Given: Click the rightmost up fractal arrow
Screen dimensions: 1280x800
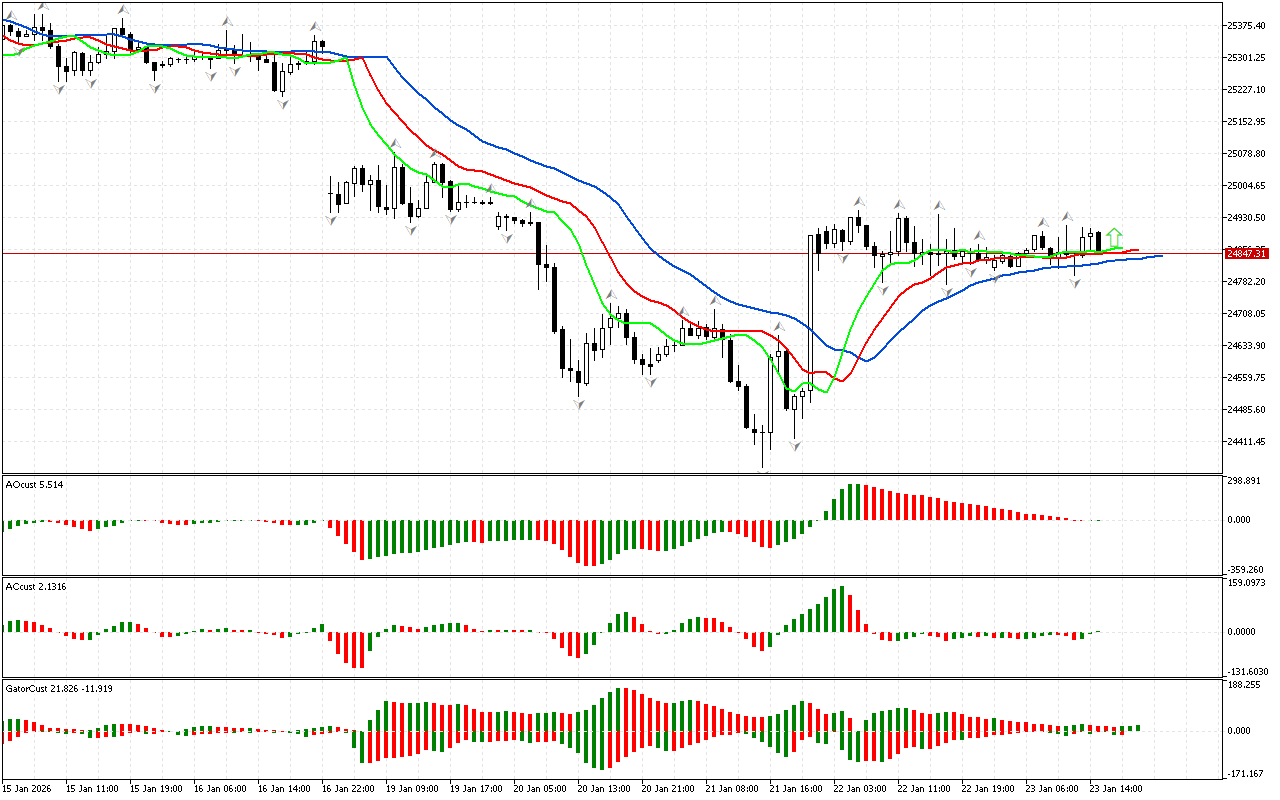Looking at the screenshot, I should pyautogui.click(x=1067, y=216).
